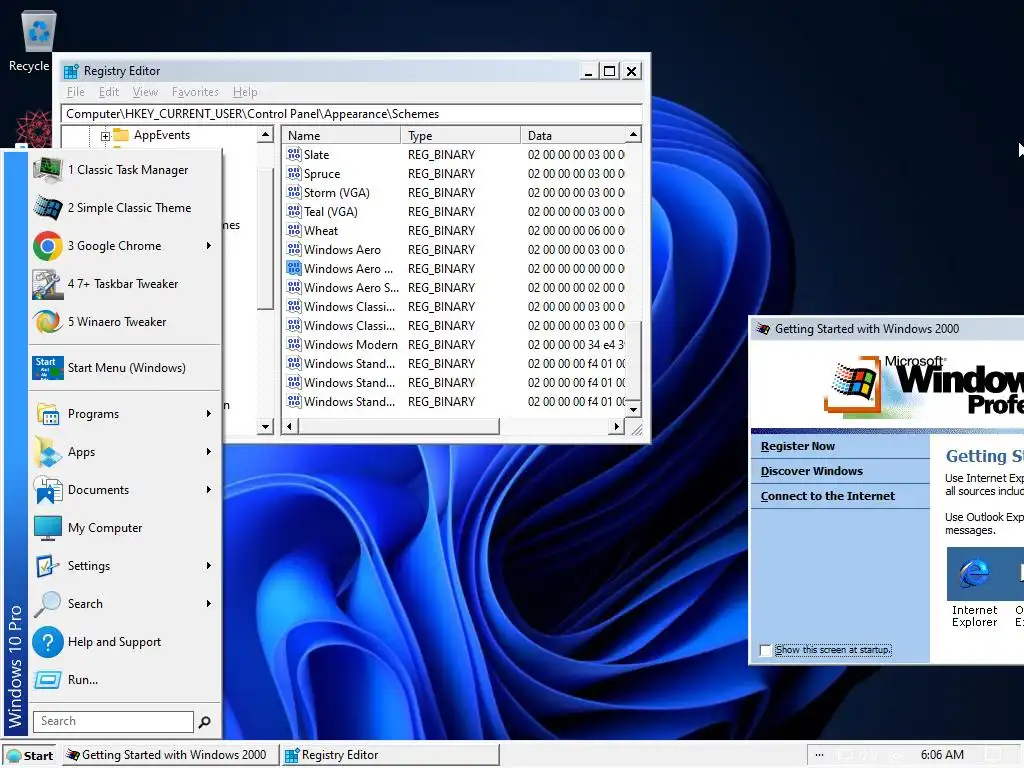Viewport: 1024px width, 768px height.
Task: Switch to Getting Started taskbar button
Action: coord(170,755)
